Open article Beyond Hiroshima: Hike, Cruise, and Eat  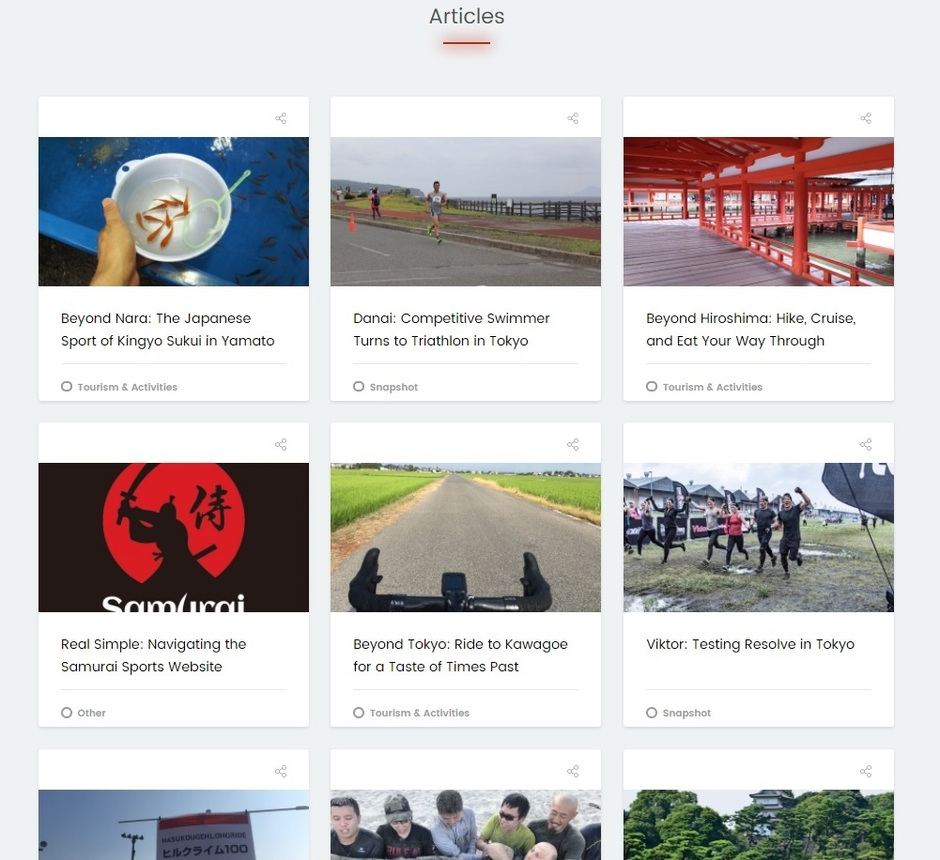(x=751, y=330)
